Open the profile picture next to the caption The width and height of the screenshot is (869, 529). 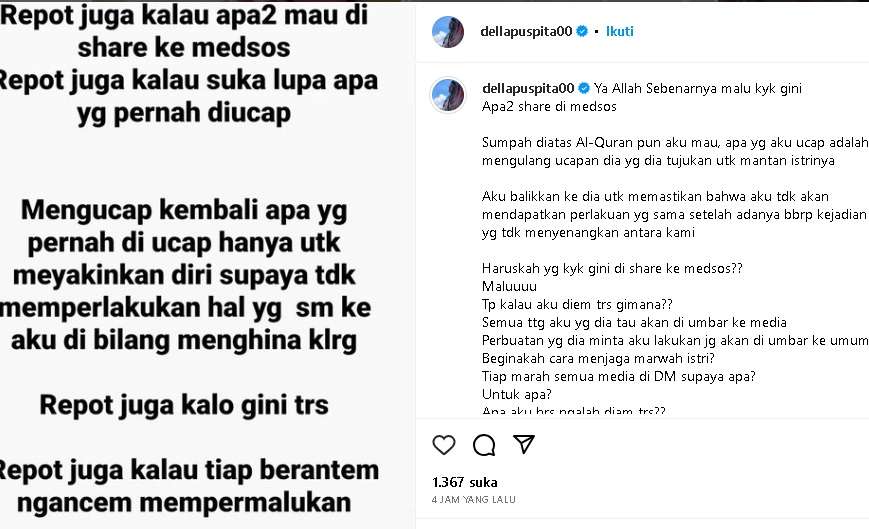coord(448,95)
